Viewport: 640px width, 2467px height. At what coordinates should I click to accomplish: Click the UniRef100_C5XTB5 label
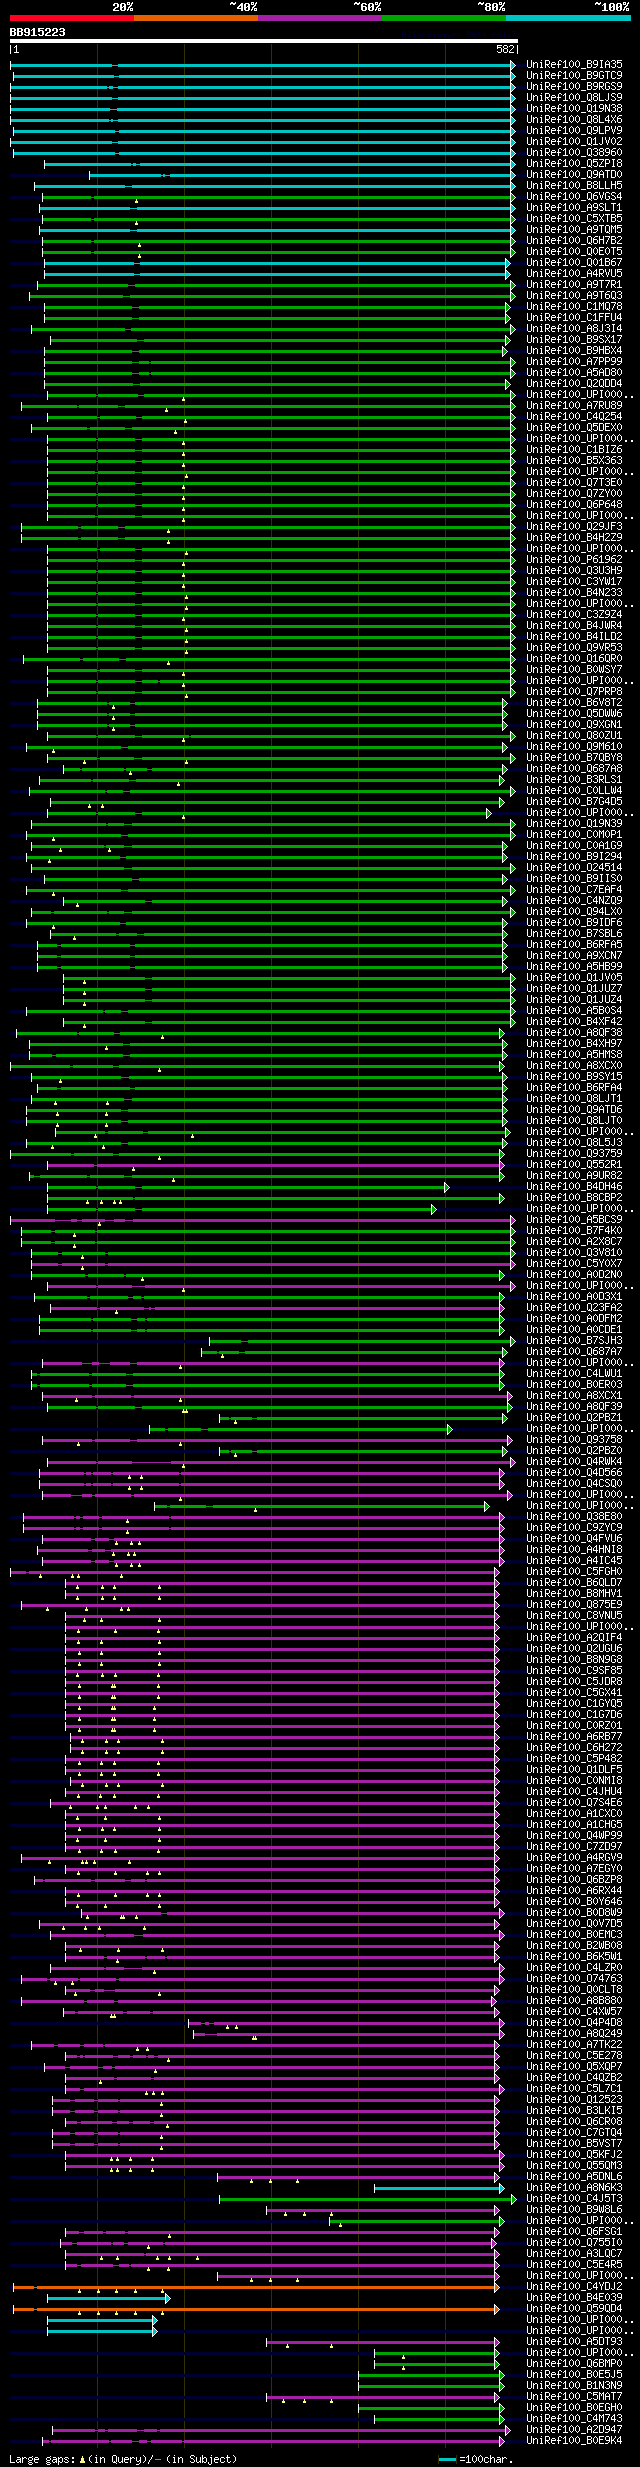[574, 219]
